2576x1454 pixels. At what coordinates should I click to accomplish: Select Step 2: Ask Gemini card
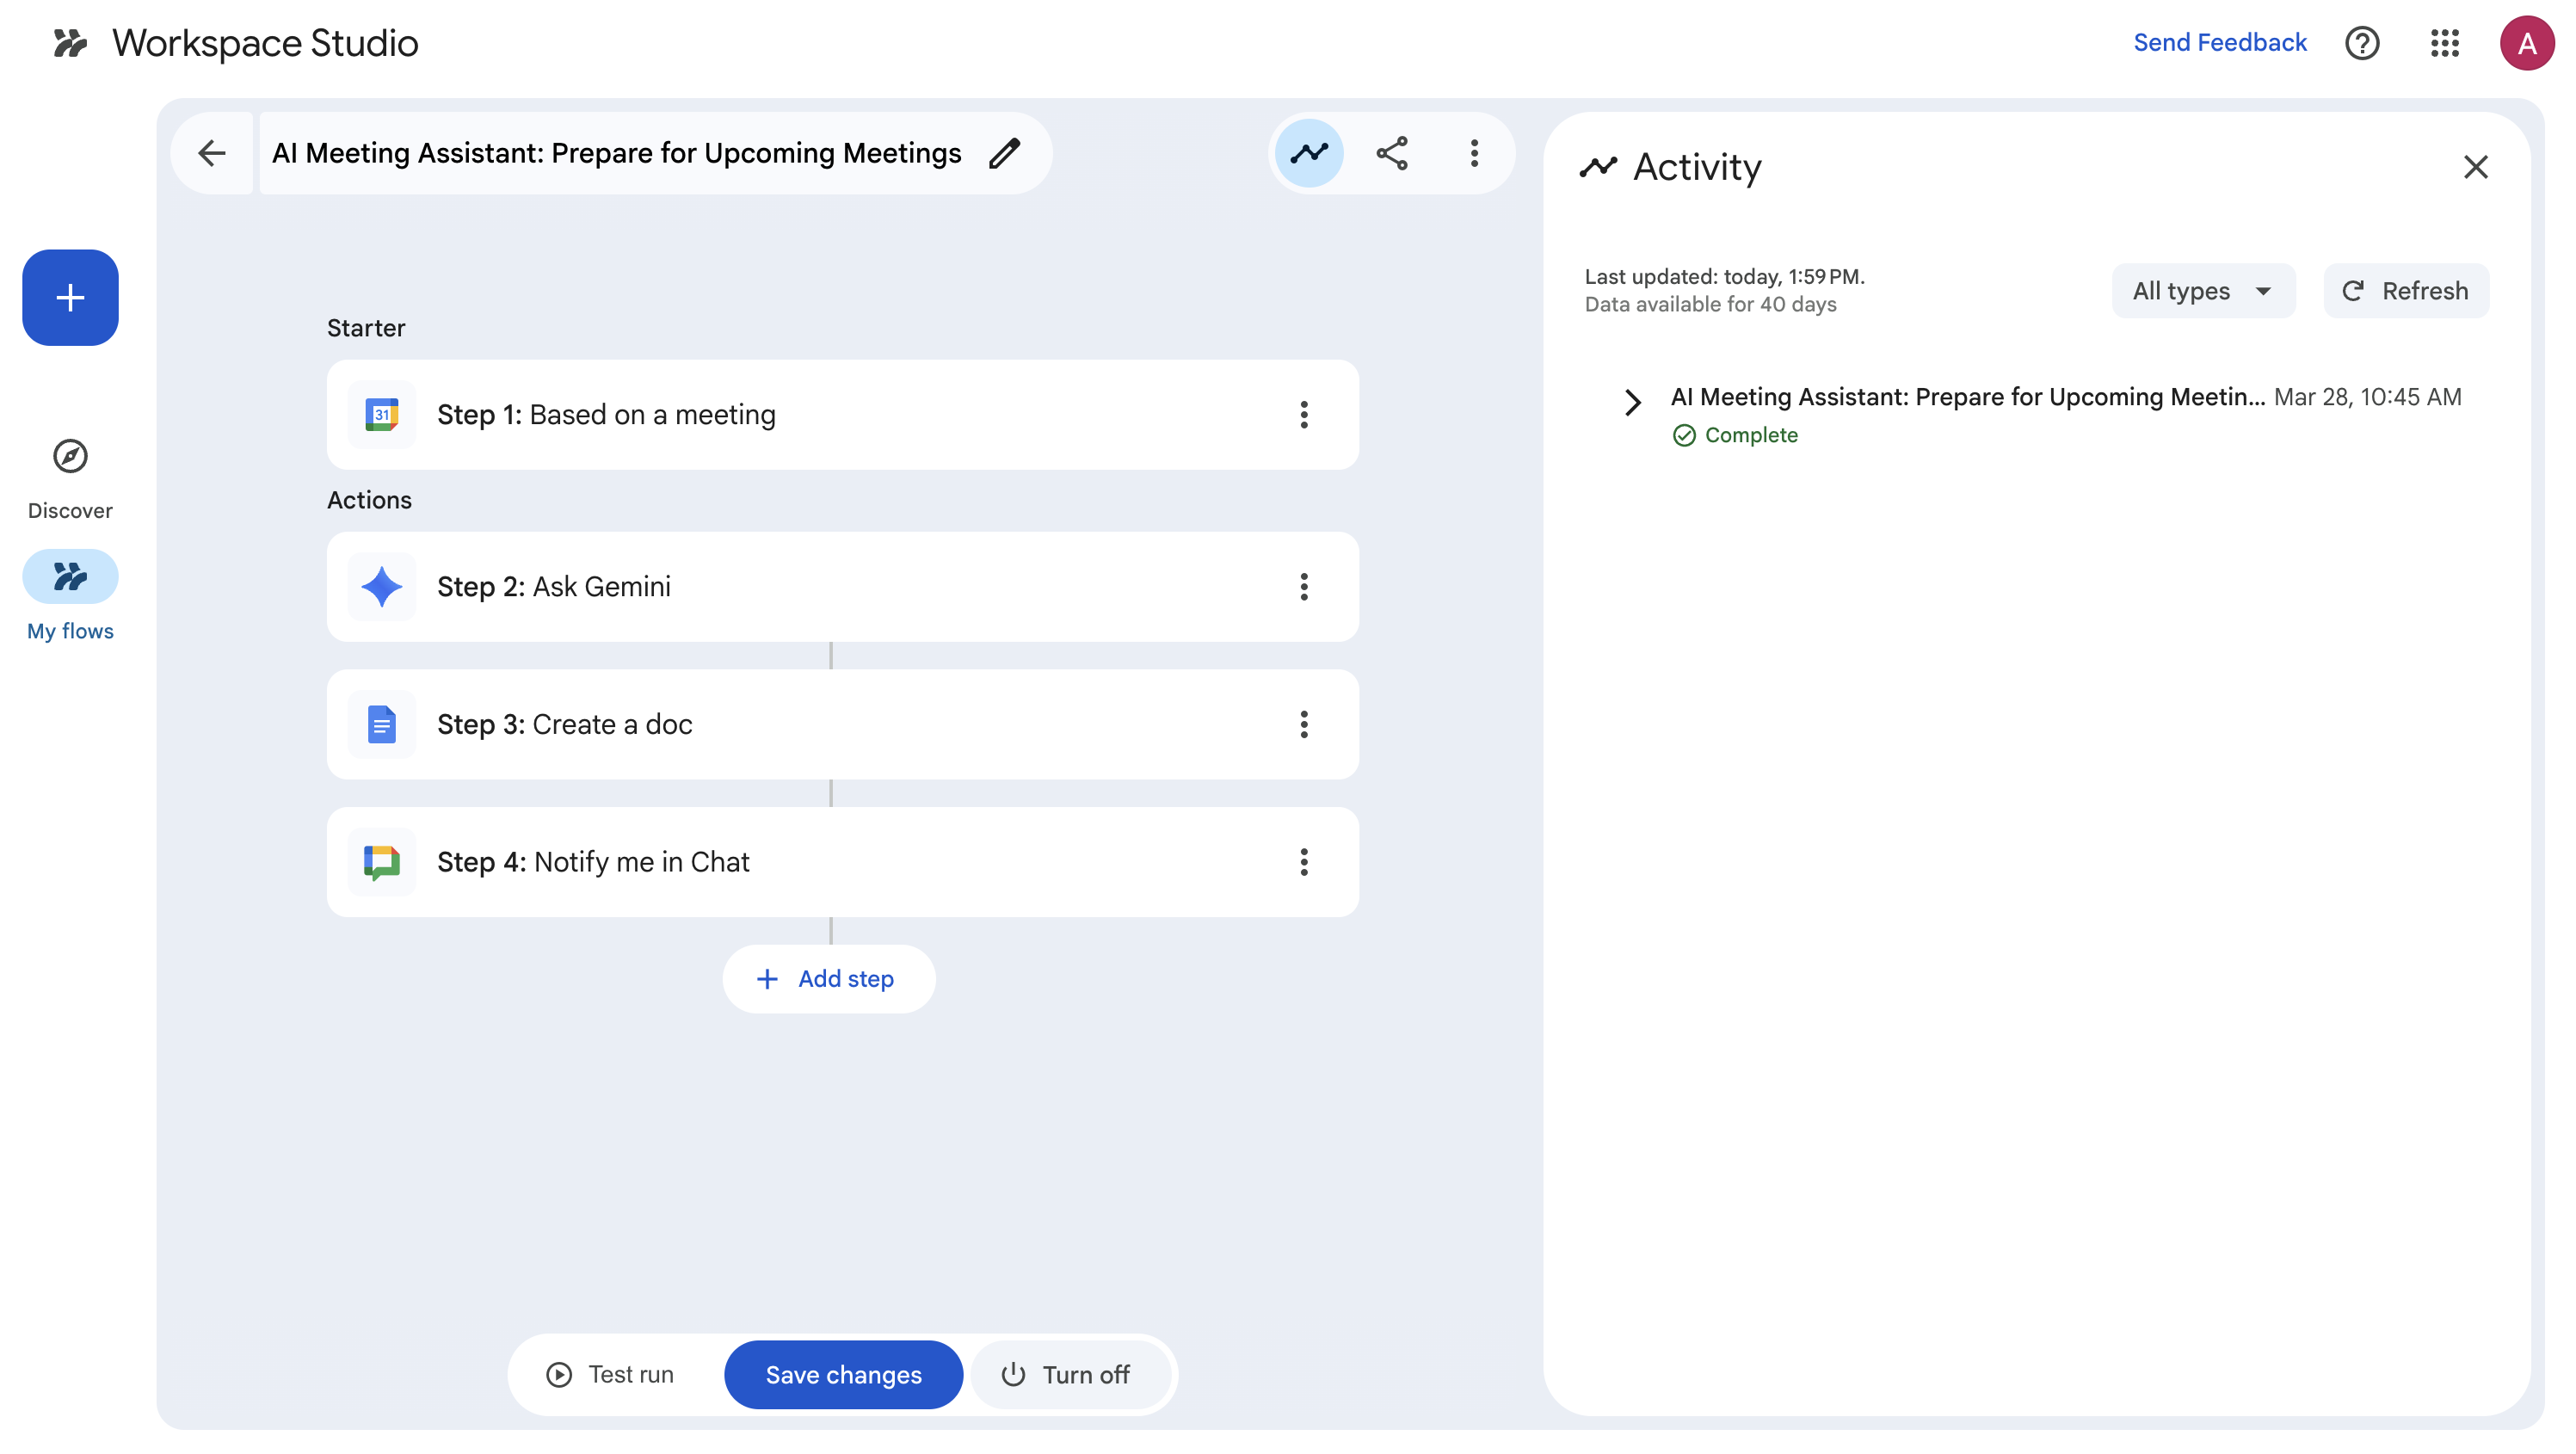(843, 587)
